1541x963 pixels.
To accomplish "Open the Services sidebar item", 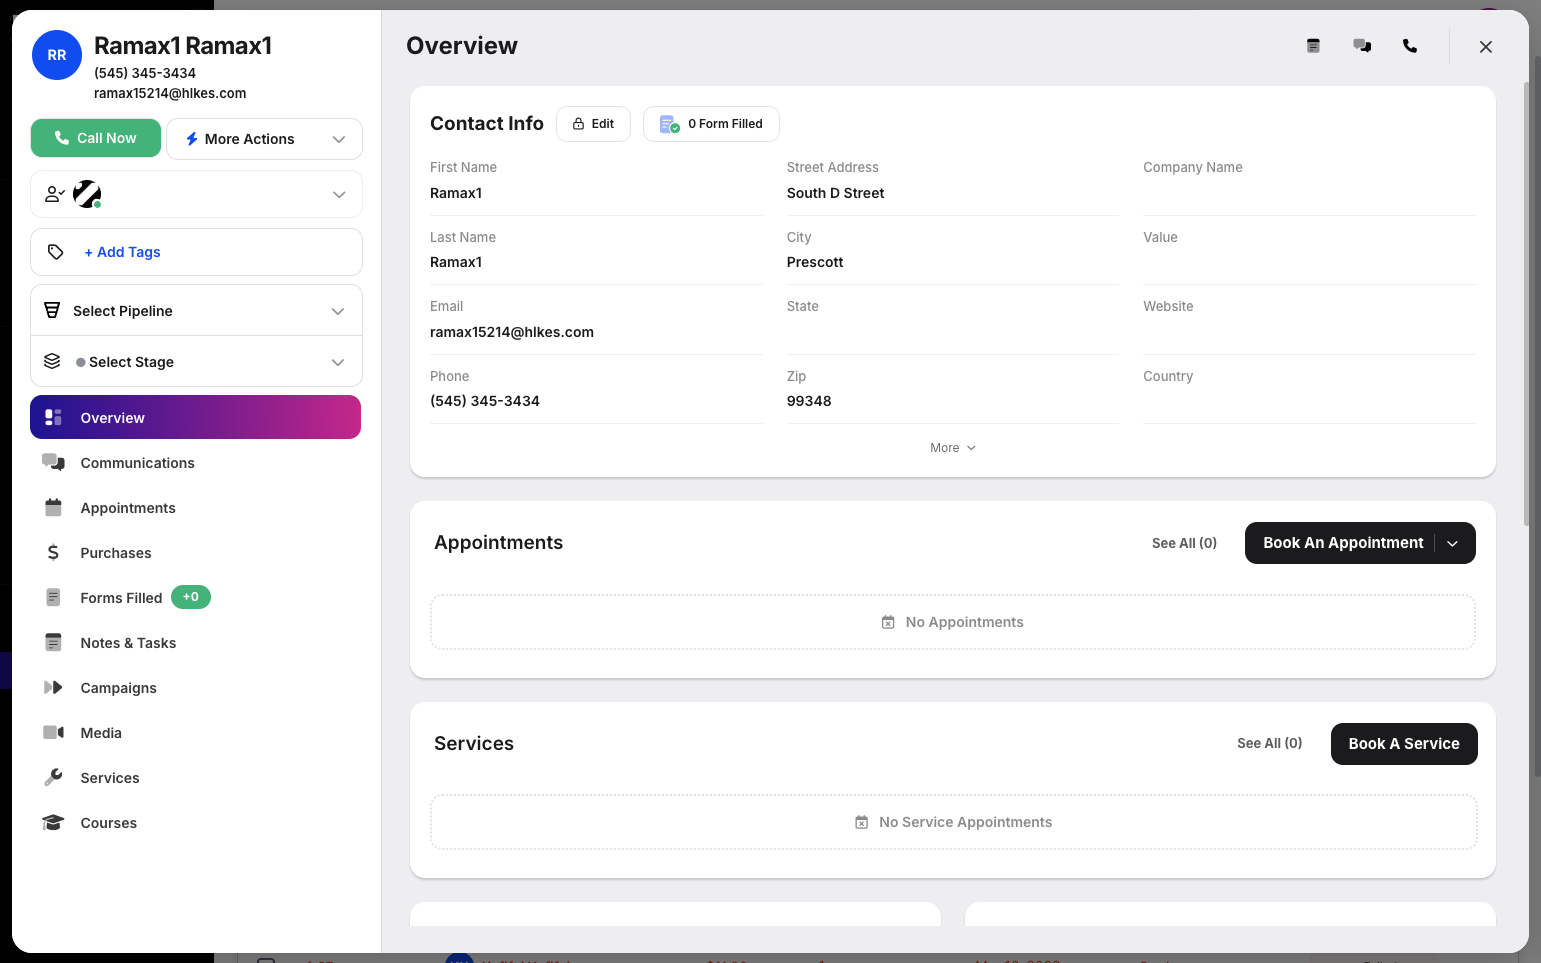I will pyautogui.click(x=110, y=778).
